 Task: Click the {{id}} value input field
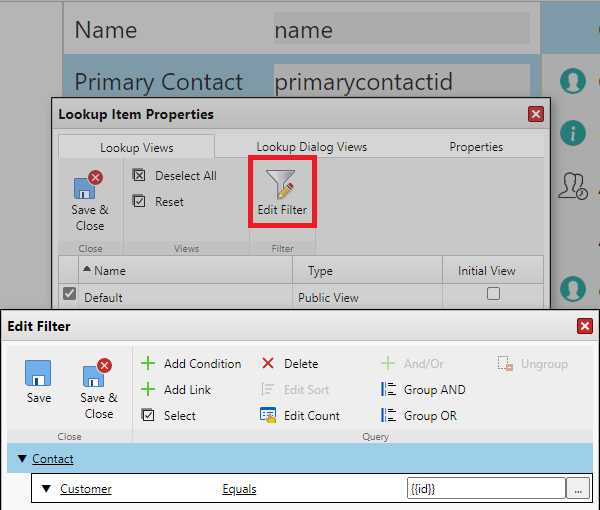486,489
